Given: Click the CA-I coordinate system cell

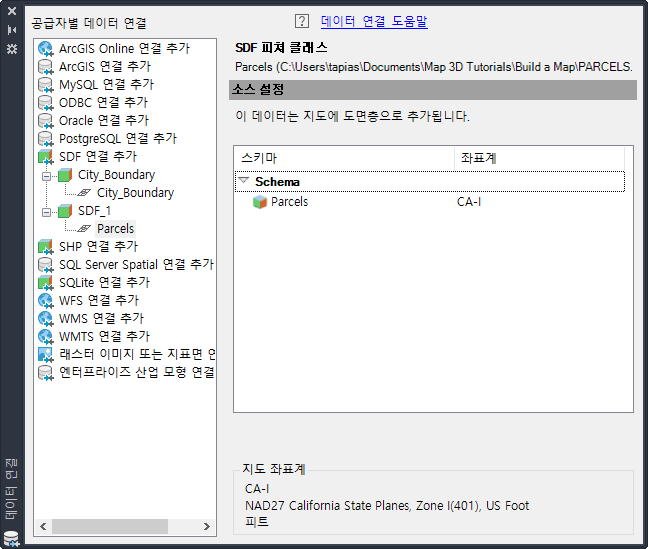Looking at the screenshot, I should (x=469, y=202).
